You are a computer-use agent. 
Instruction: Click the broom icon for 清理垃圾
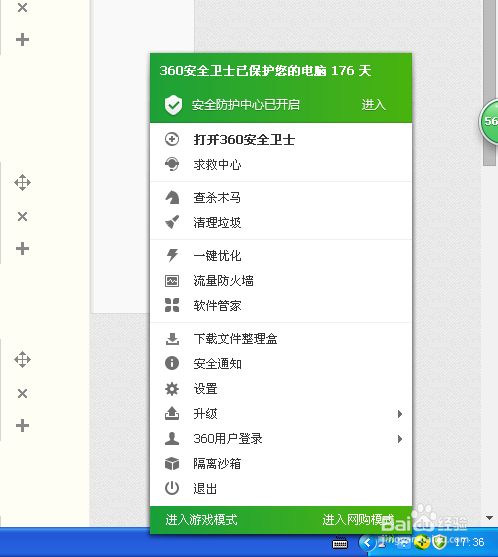pyautogui.click(x=172, y=222)
